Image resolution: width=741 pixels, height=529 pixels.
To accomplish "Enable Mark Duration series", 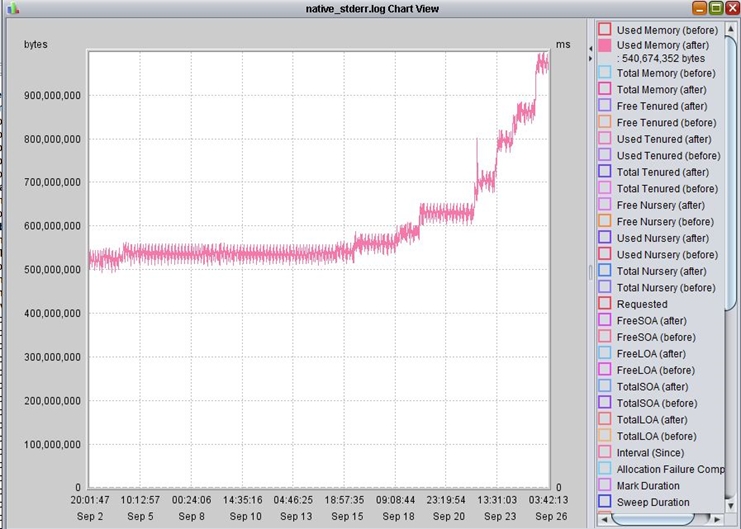I will click(x=604, y=485).
